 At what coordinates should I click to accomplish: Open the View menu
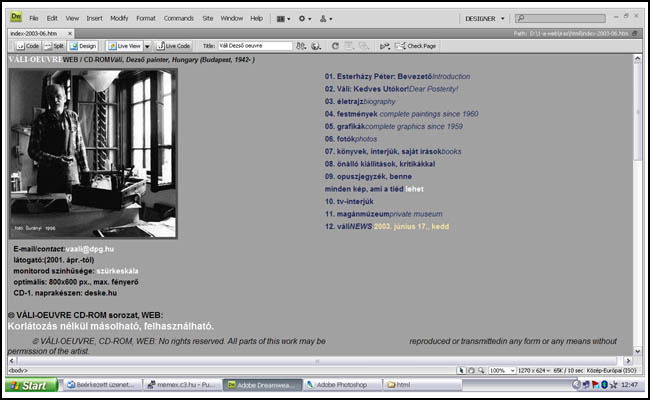[72, 19]
